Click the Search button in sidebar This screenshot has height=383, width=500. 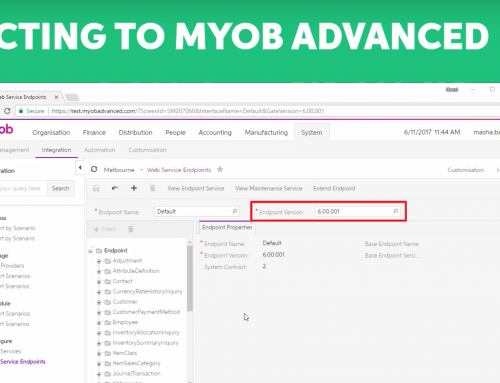pos(61,189)
